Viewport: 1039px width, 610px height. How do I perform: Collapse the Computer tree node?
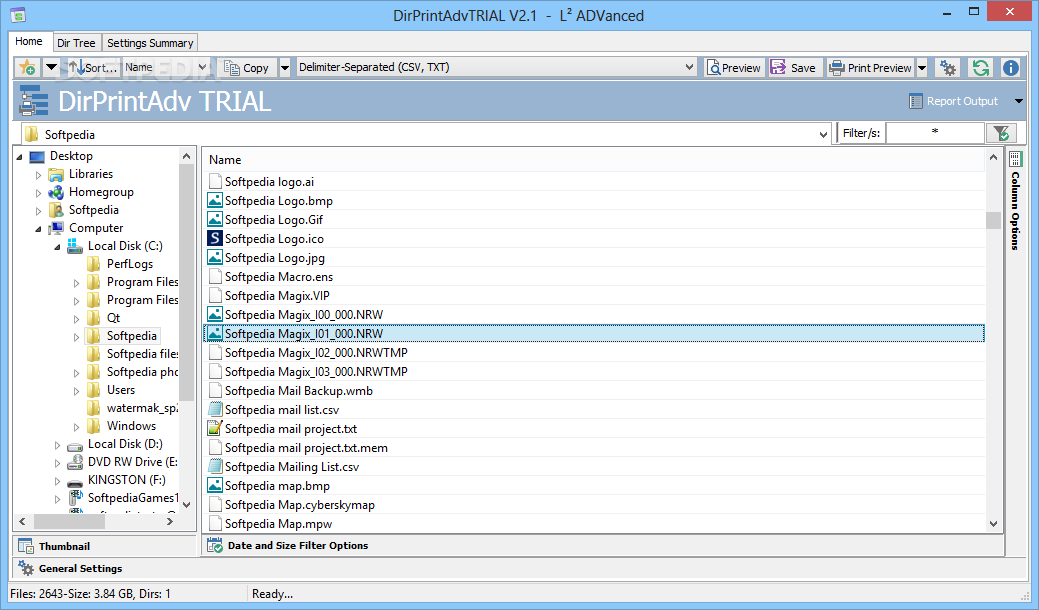(x=38, y=229)
